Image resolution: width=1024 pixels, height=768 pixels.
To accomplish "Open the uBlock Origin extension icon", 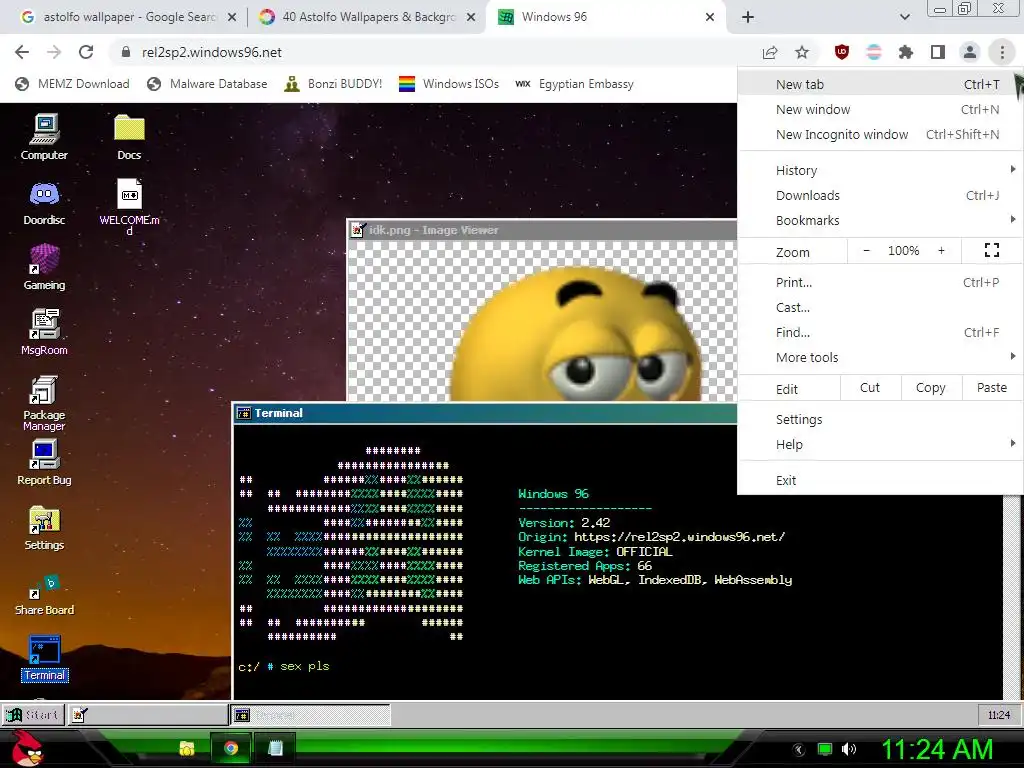I will (x=842, y=52).
